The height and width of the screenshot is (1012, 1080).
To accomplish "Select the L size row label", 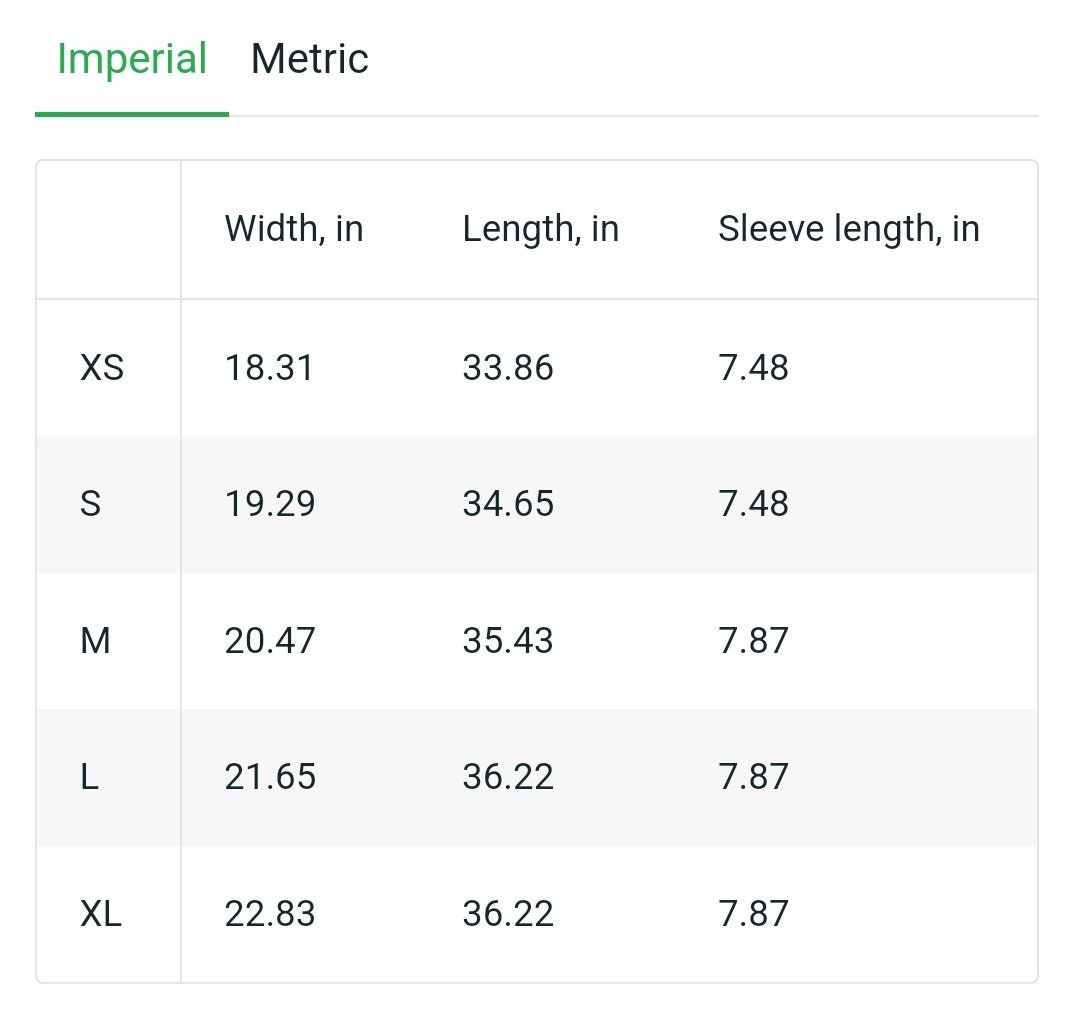I will tap(90, 777).
